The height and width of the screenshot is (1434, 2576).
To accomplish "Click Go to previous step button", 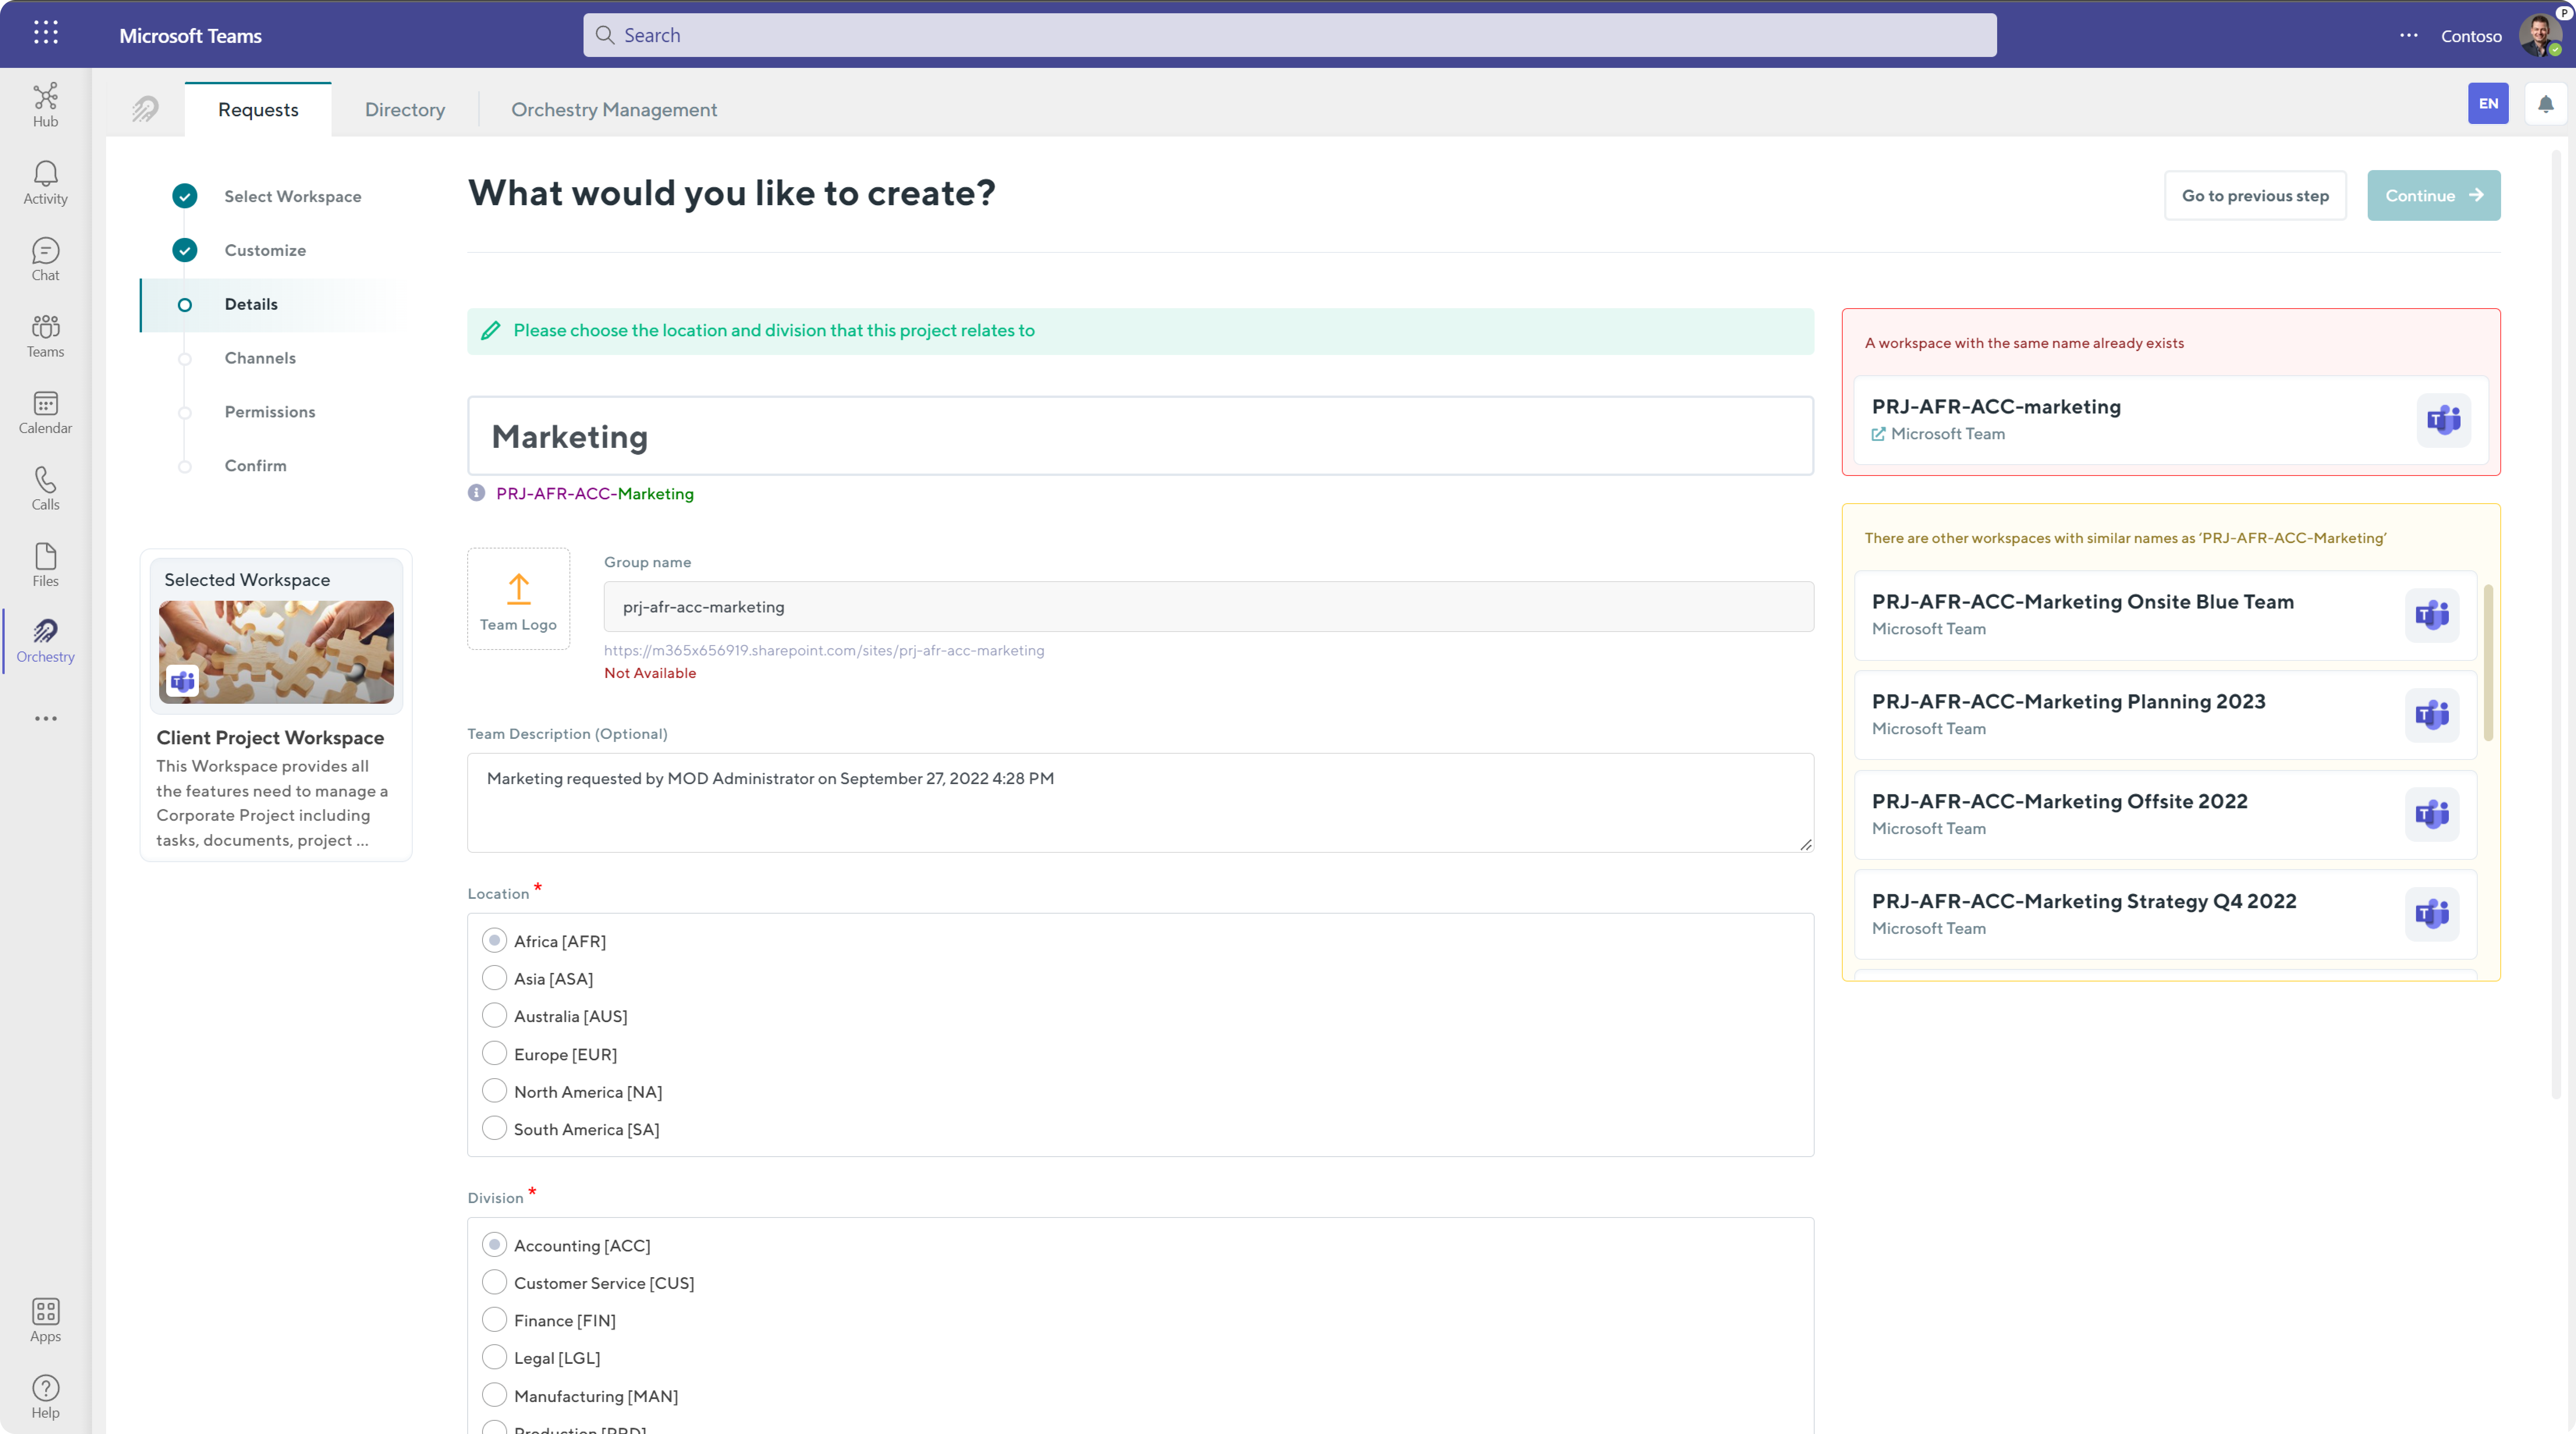I will 2255,195.
